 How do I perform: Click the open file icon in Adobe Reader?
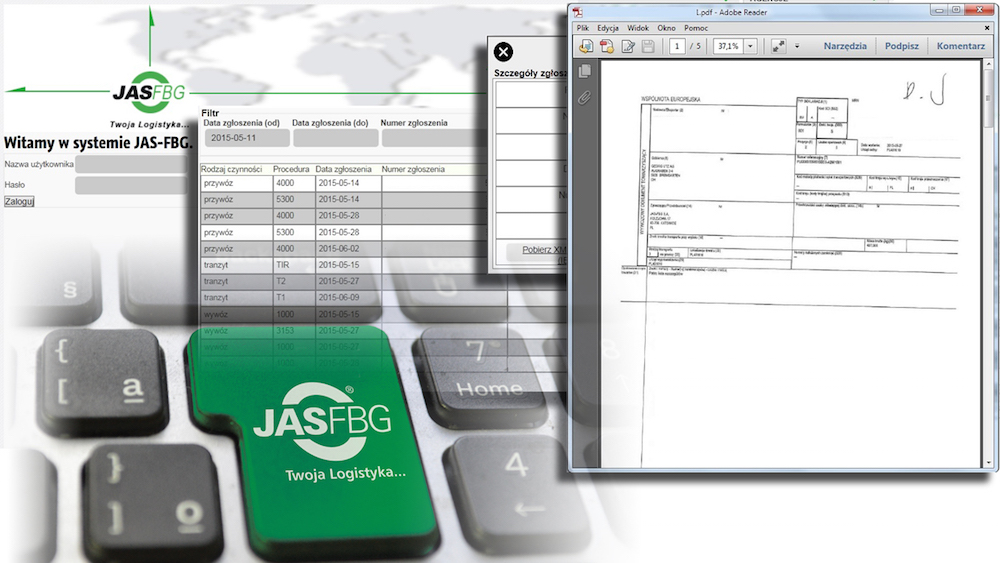585,46
